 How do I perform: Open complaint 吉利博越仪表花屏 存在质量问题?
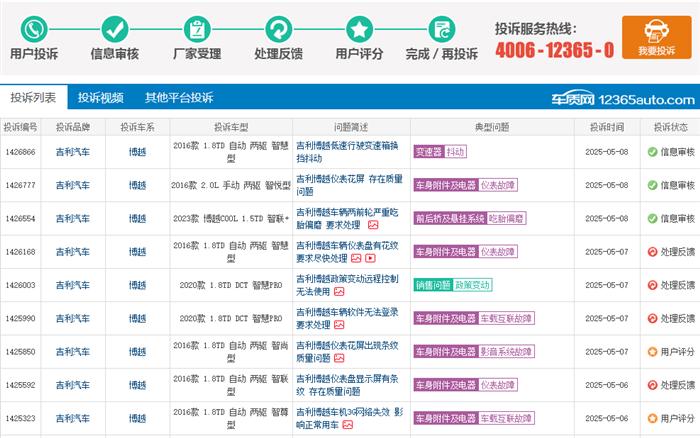pos(349,185)
